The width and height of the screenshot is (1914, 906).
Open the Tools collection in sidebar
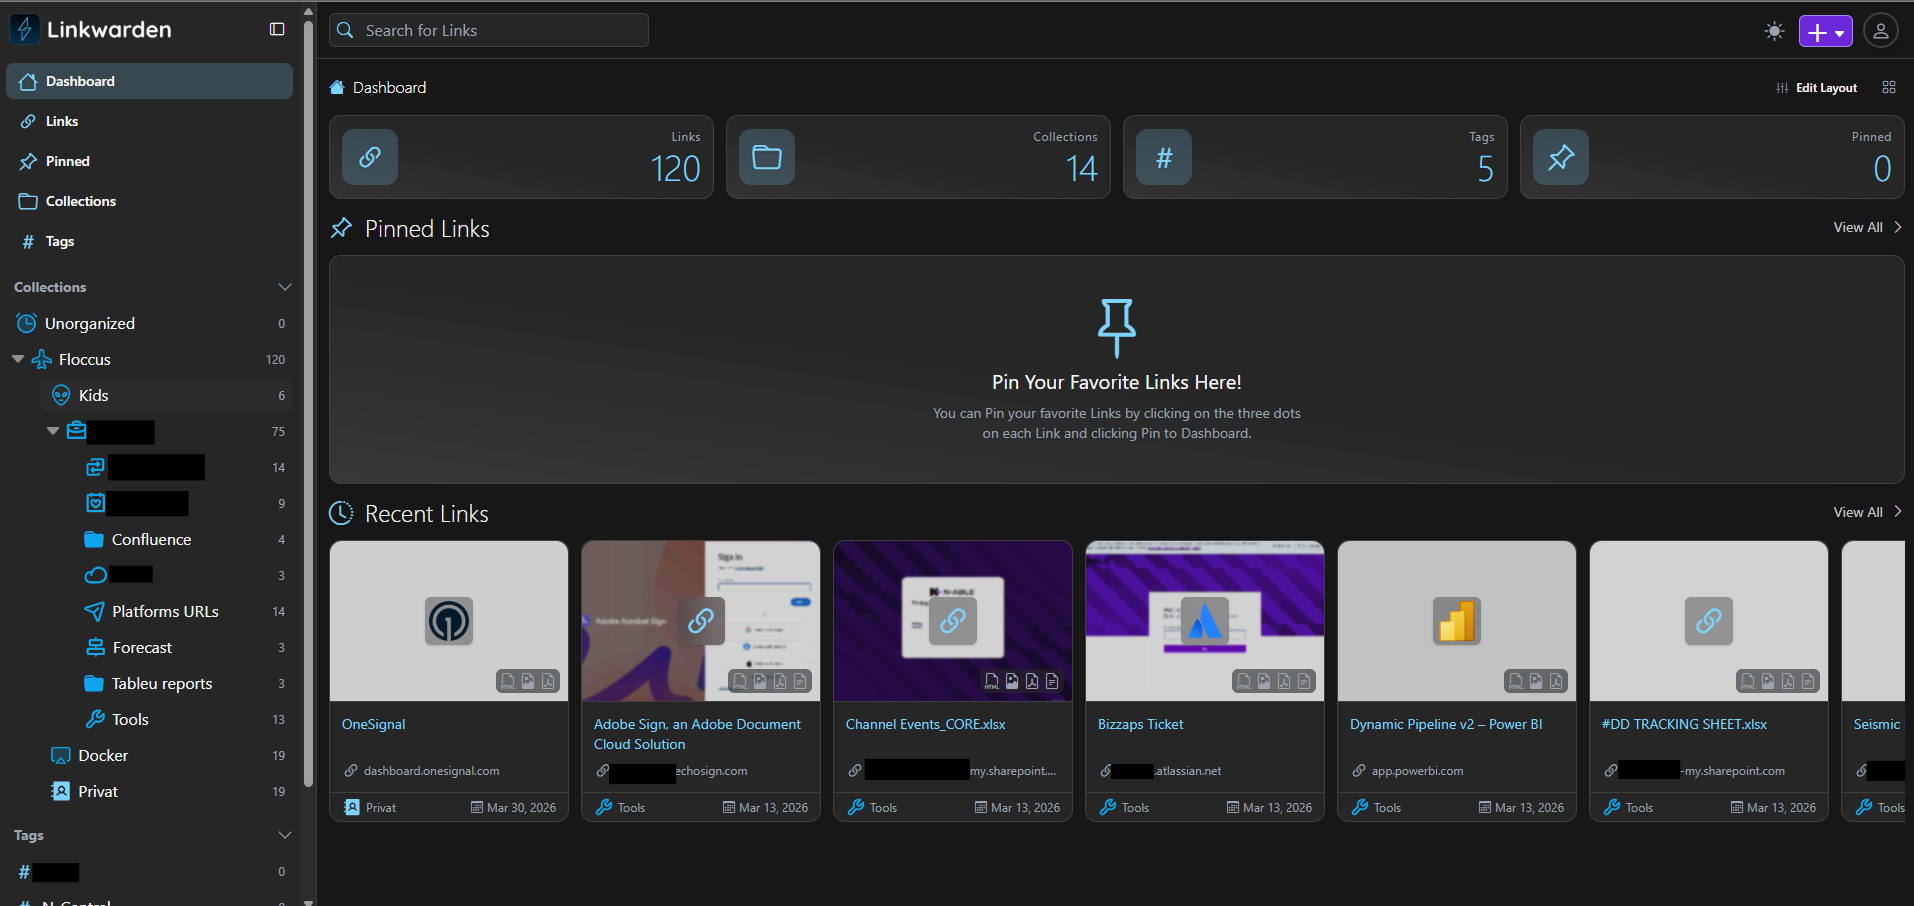(185, 719)
